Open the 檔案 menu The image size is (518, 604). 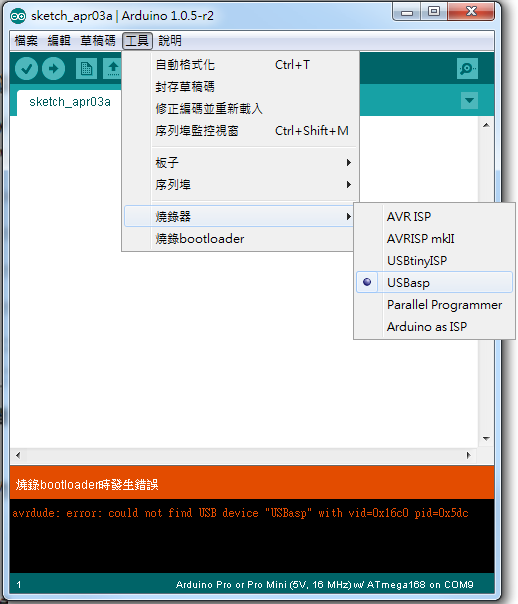pos(26,40)
